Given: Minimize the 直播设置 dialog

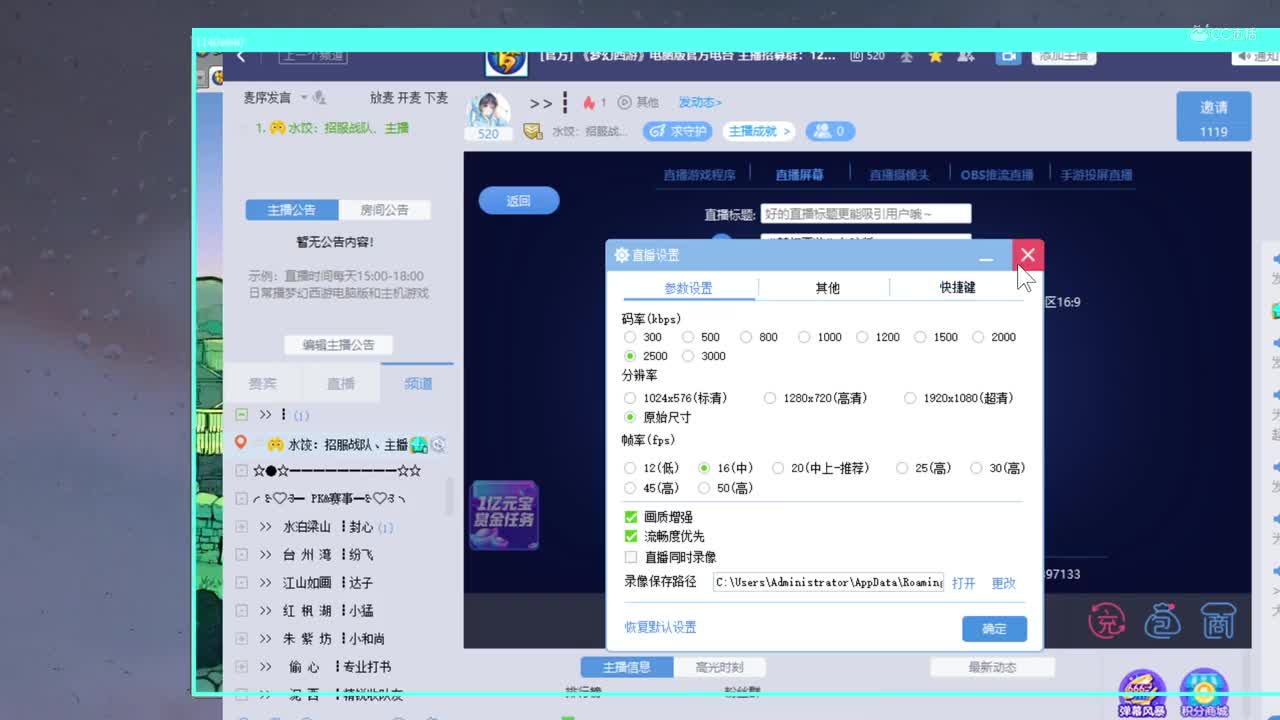Looking at the screenshot, I should (986, 258).
